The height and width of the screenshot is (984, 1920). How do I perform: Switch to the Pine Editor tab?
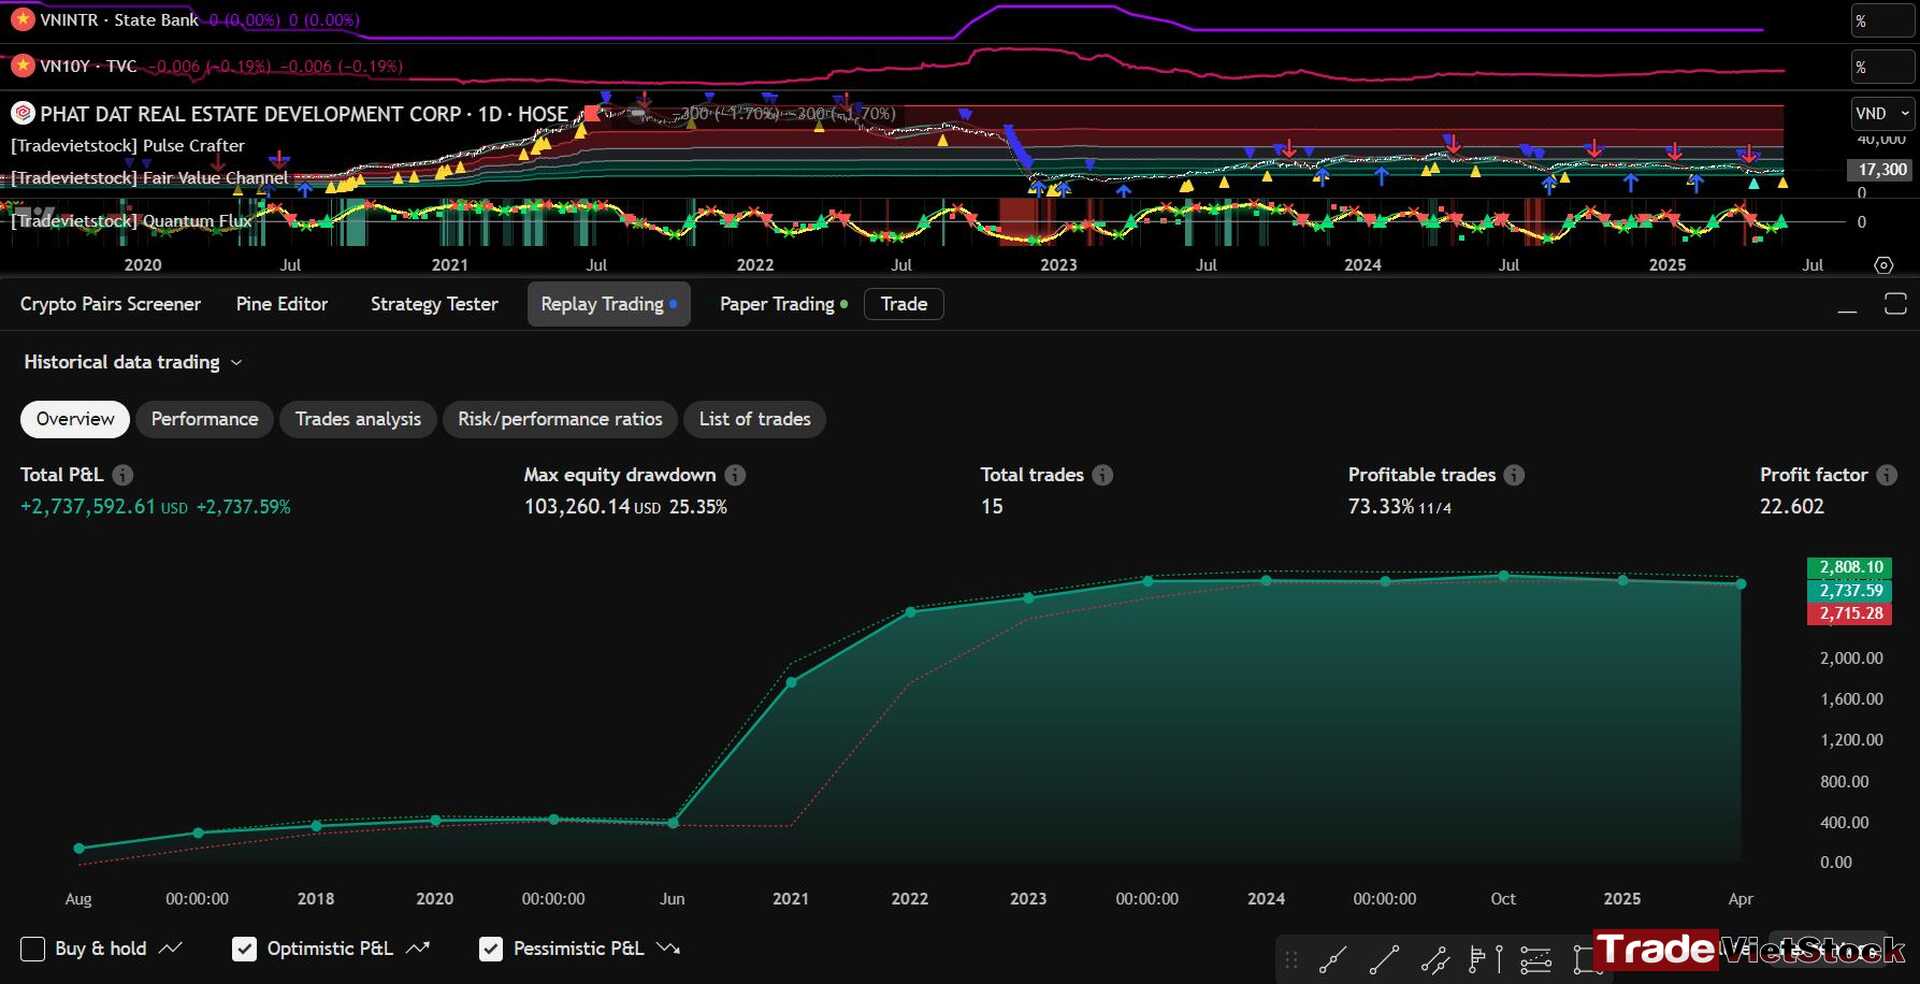point(282,304)
